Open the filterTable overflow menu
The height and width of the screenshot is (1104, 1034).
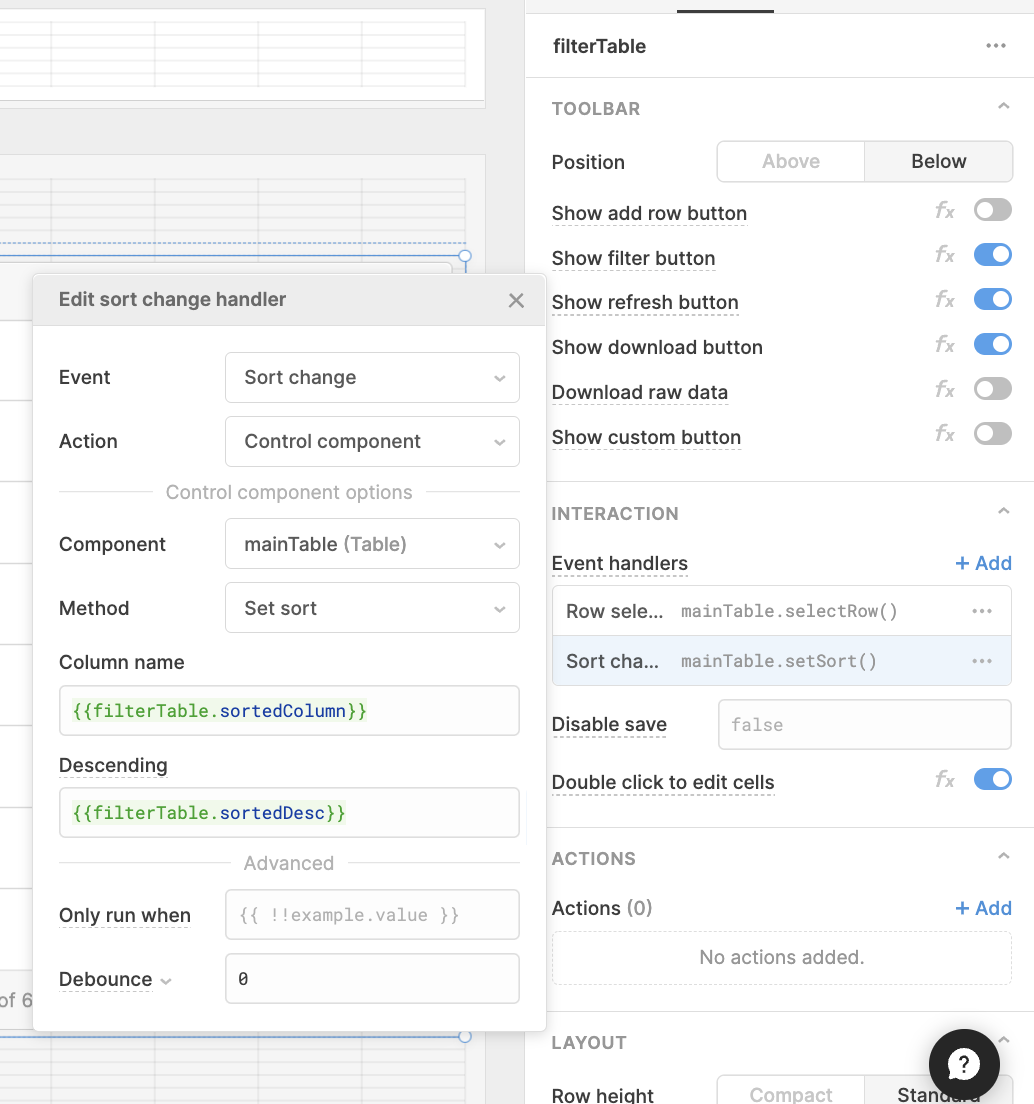coord(996,45)
